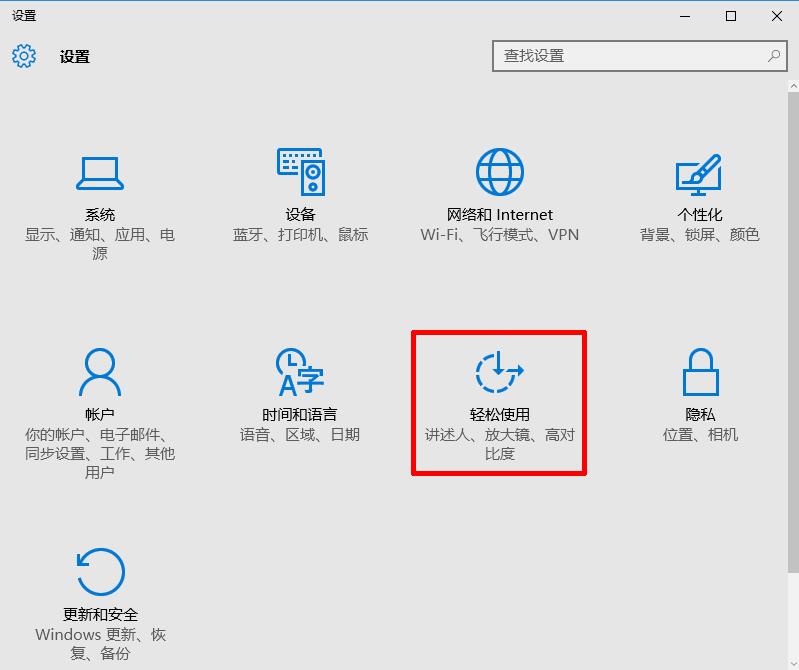The image size is (799, 670).
Task: Open the 网络和 Internet label
Action: [499, 215]
